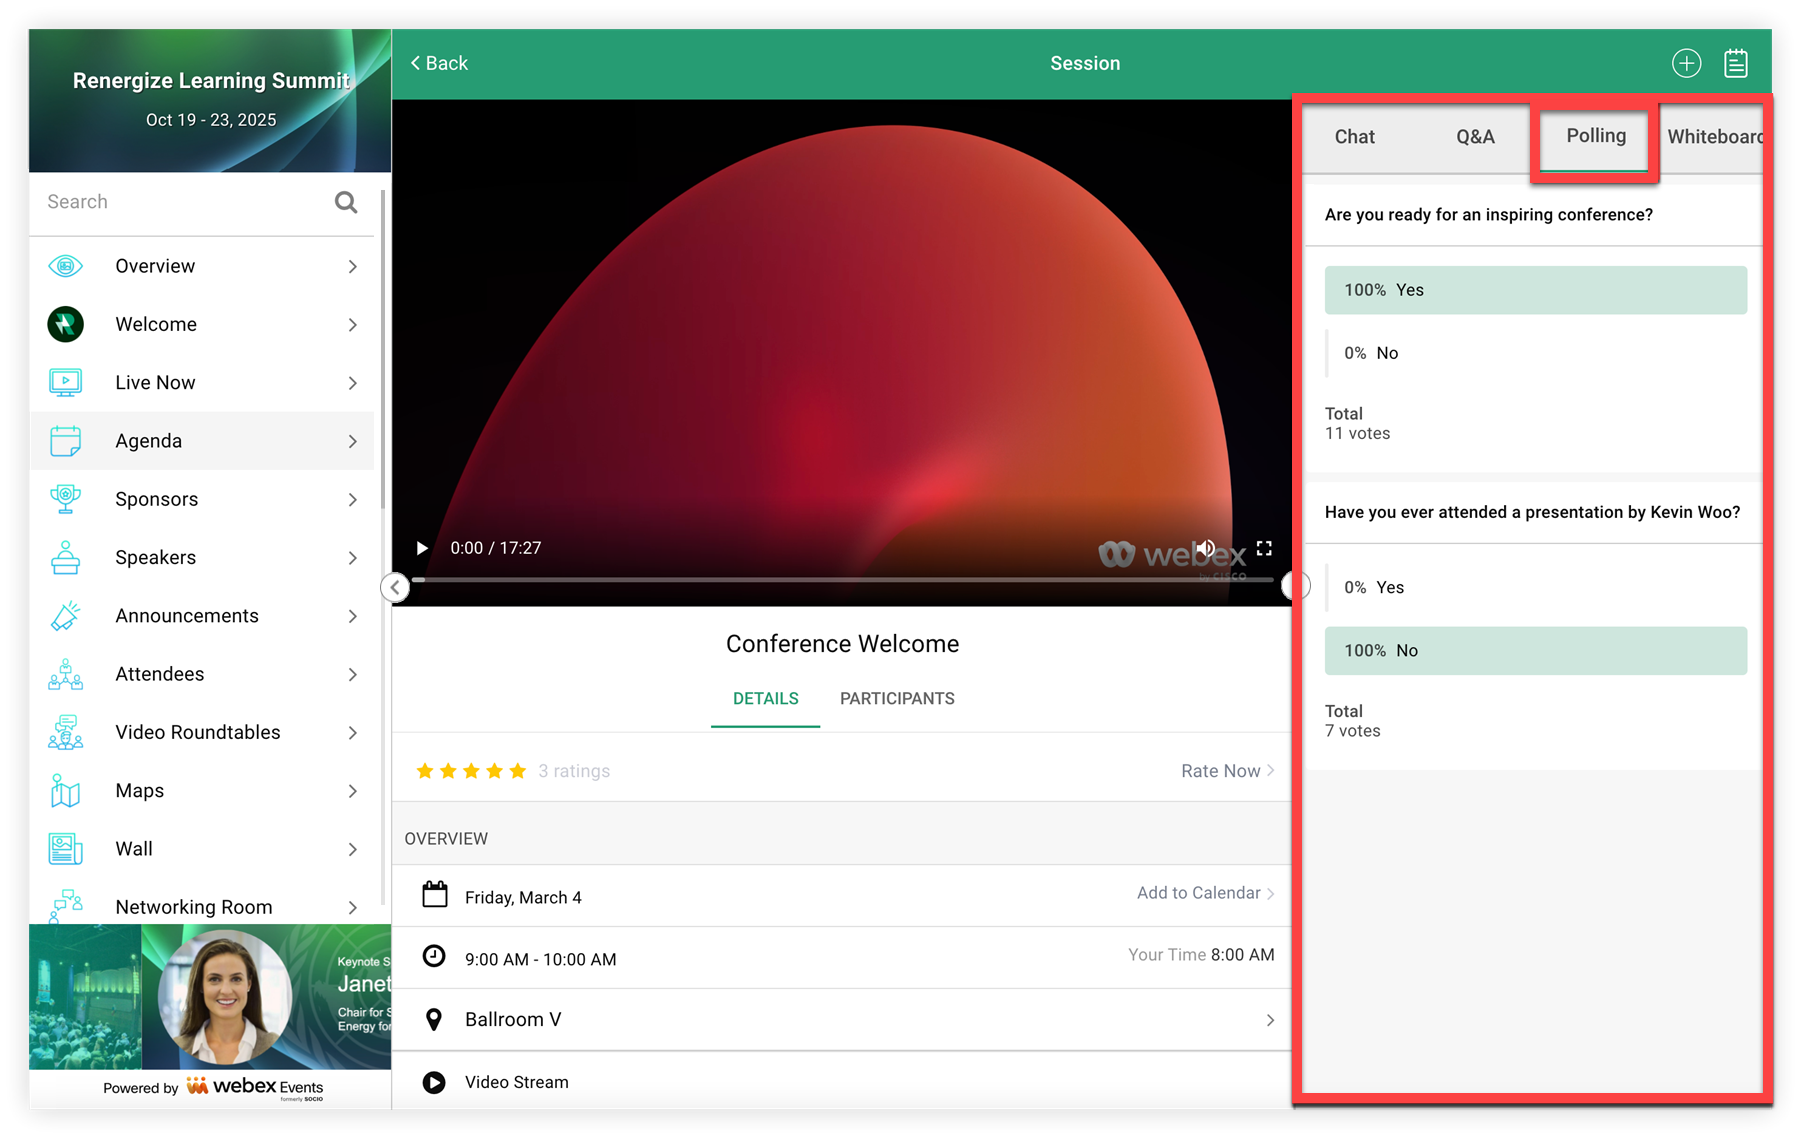Click the clock icon beside session time
1801x1139 pixels.
point(434,956)
